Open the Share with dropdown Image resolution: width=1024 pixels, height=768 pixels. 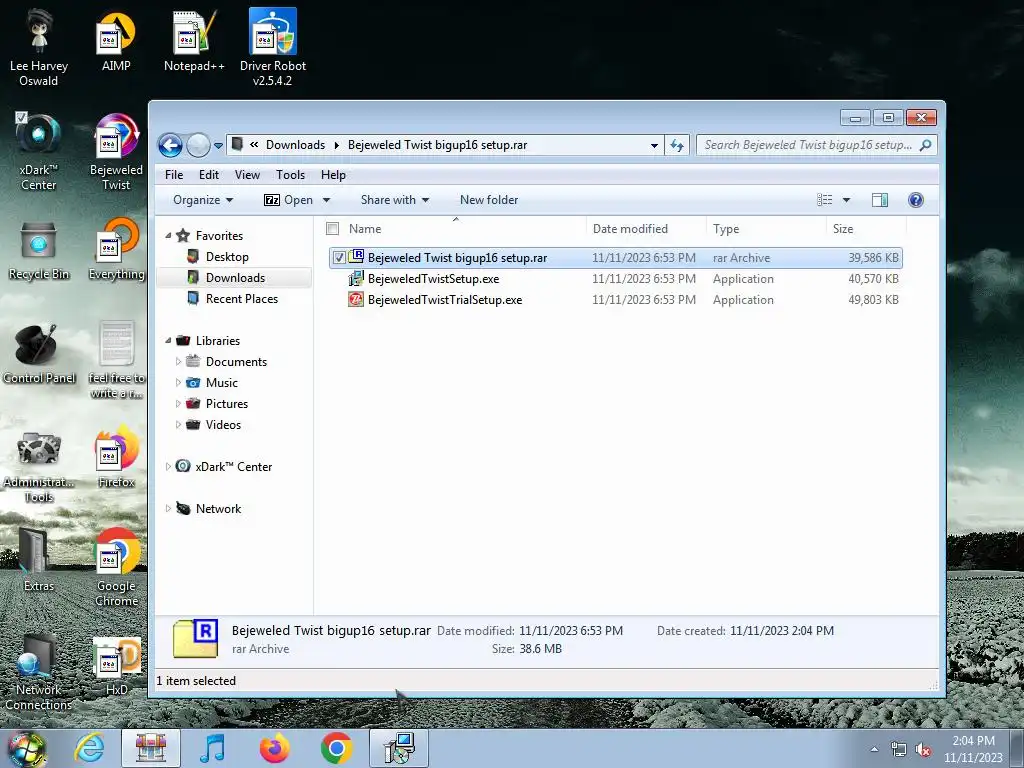click(394, 200)
